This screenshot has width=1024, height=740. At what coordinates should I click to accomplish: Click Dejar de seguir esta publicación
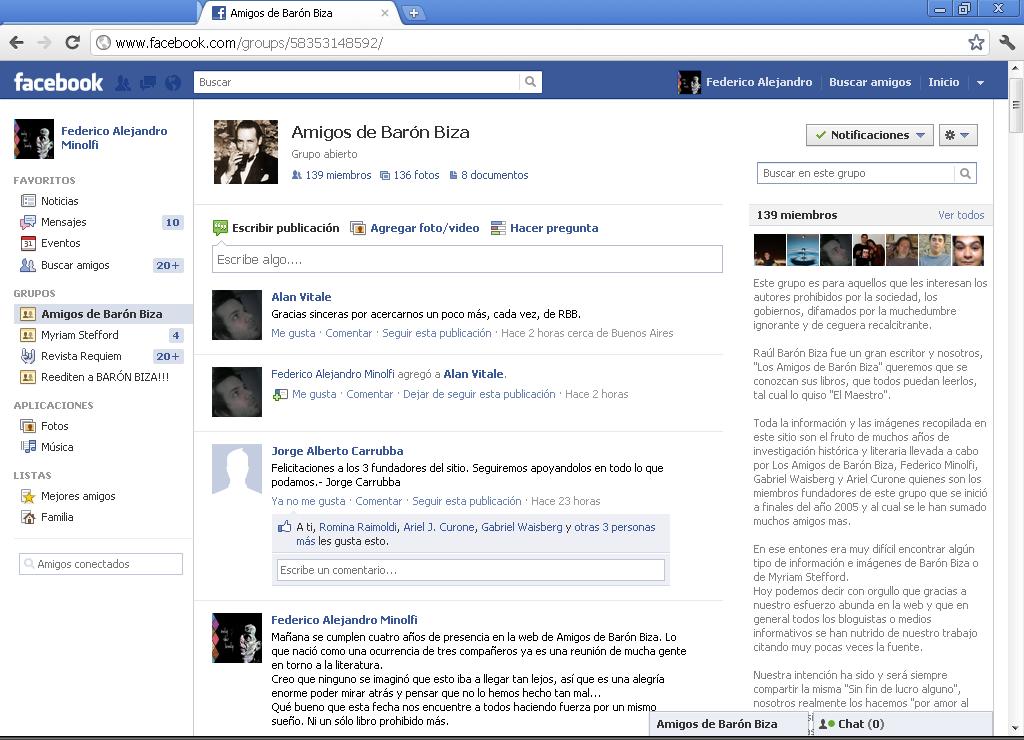click(x=479, y=394)
